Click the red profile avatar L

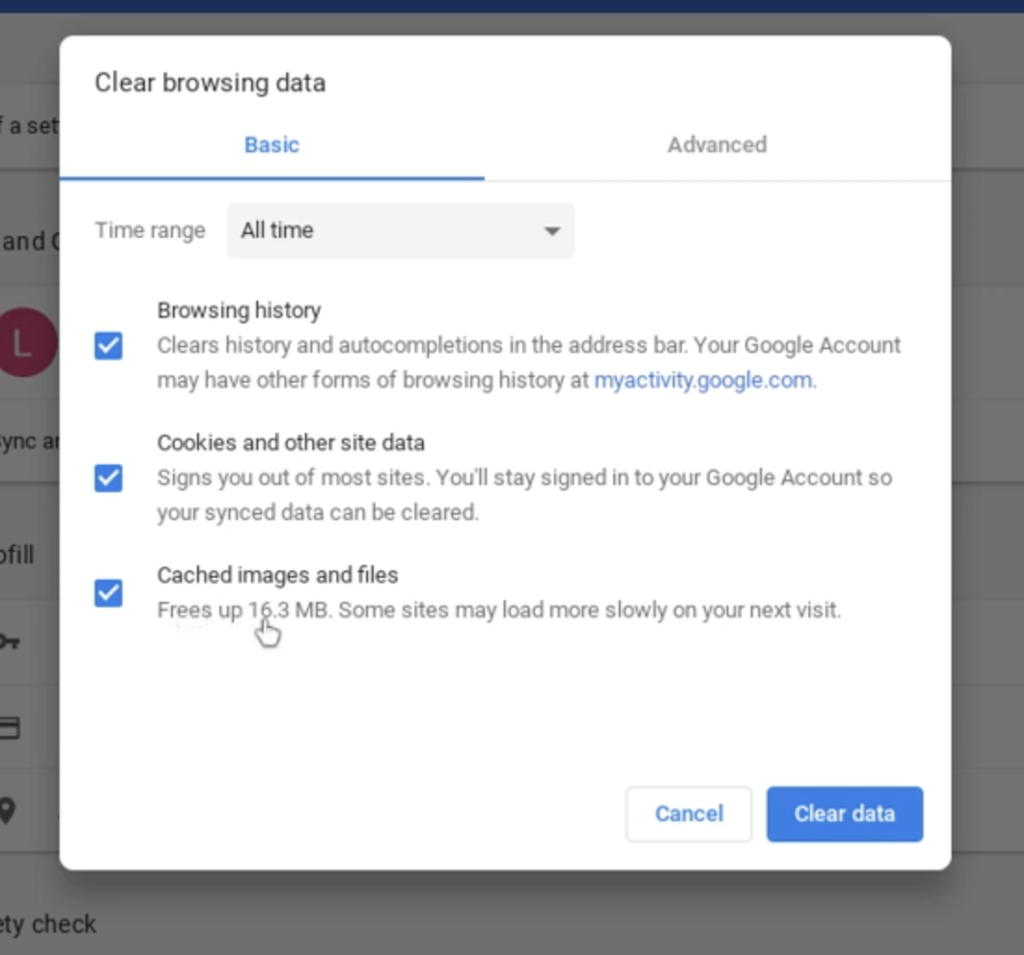point(27,342)
